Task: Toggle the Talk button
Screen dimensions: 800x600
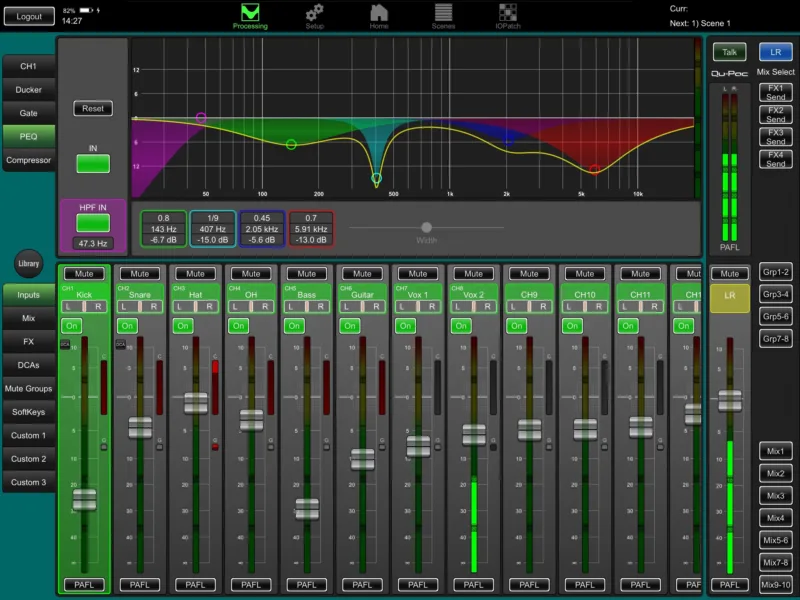Action: [x=729, y=52]
